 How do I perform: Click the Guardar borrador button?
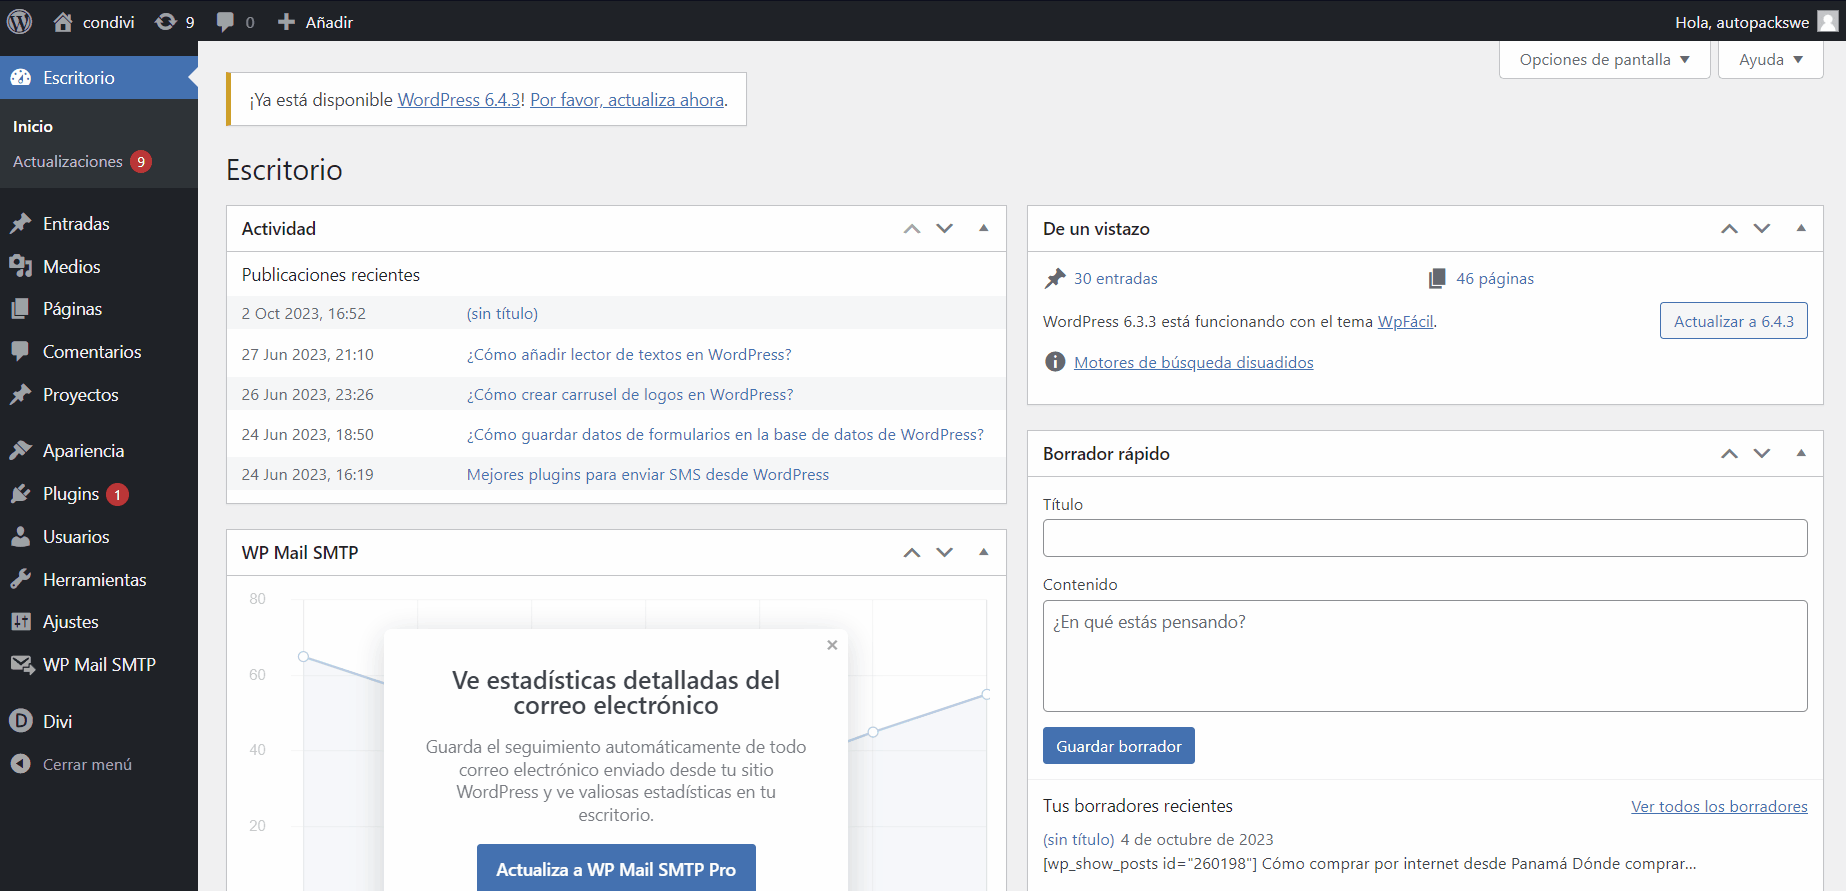[1118, 746]
